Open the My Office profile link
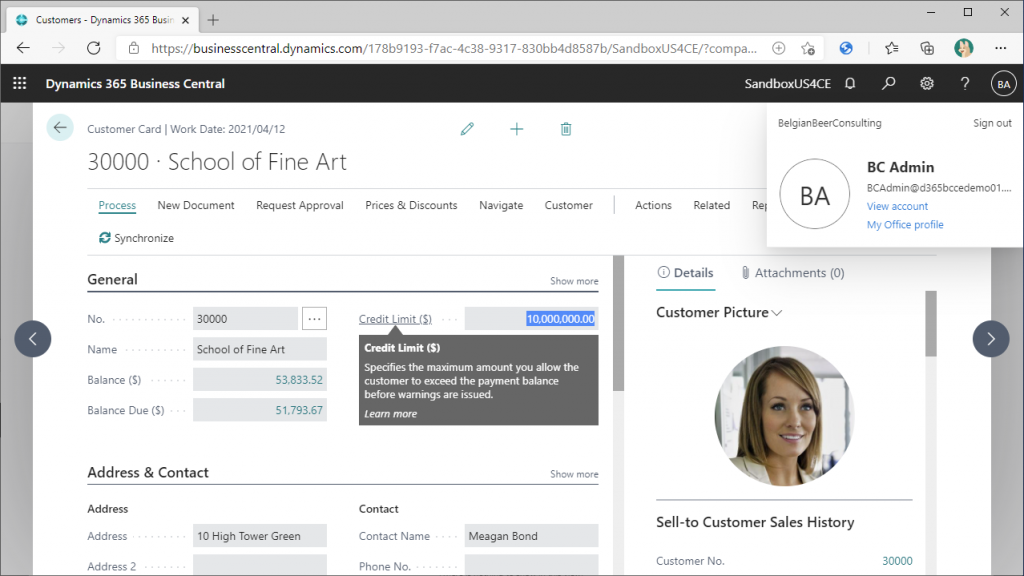Image resolution: width=1024 pixels, height=576 pixels. pyautogui.click(x=905, y=225)
